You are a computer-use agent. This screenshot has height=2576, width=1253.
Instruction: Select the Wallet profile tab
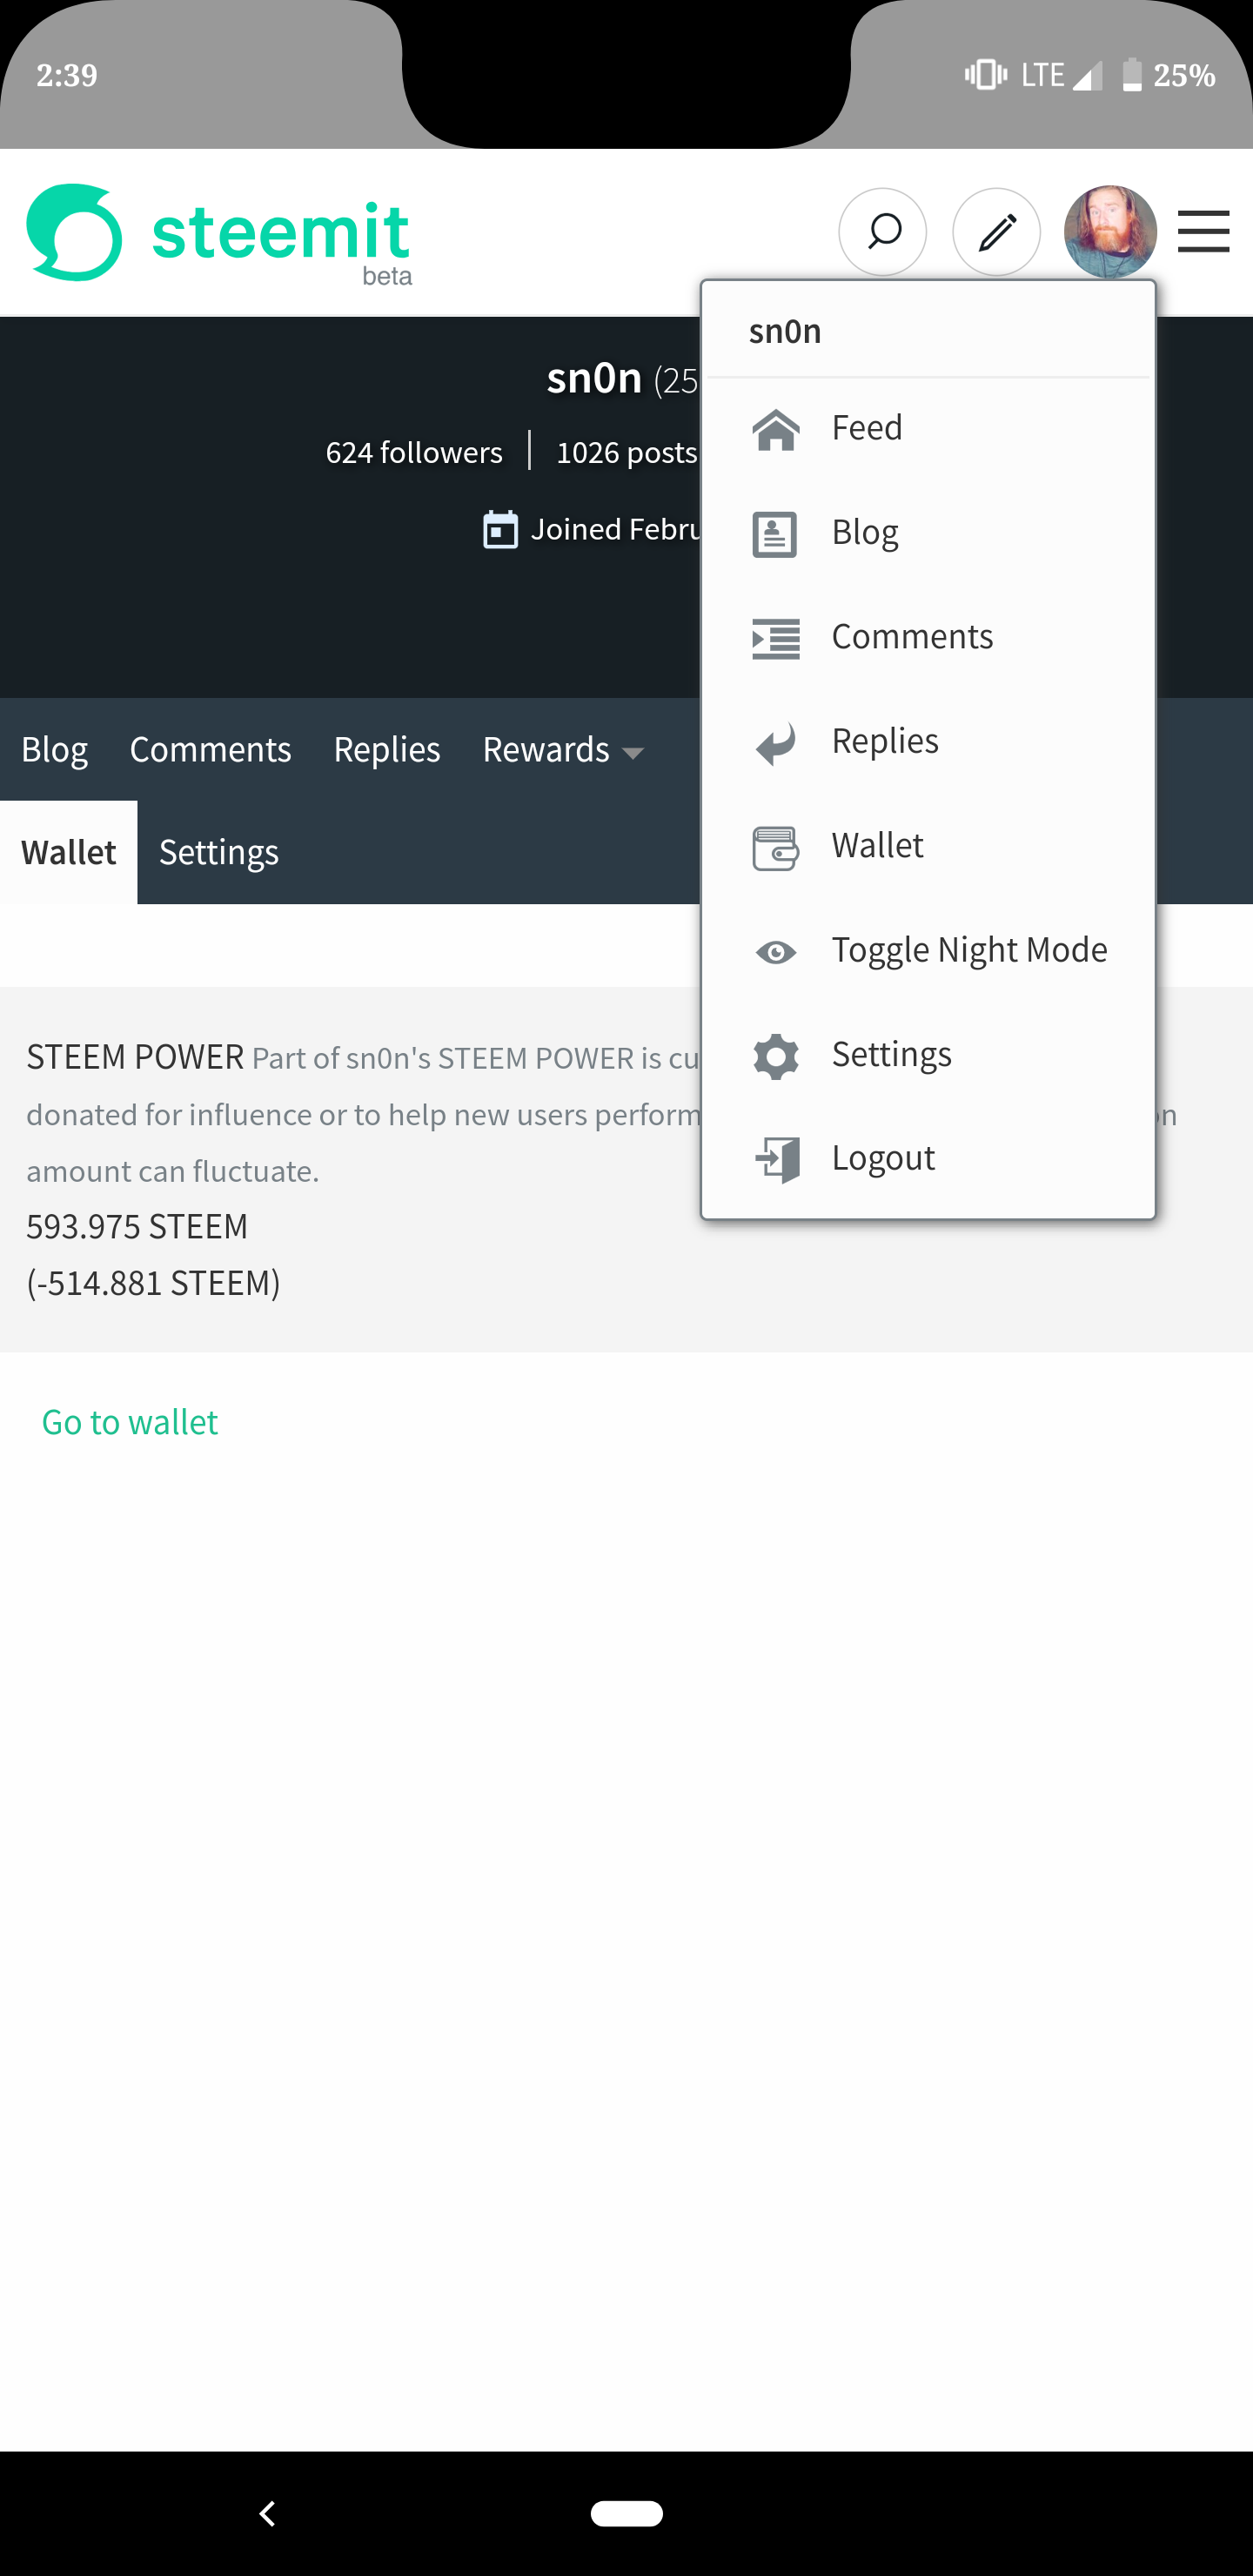[x=69, y=852]
